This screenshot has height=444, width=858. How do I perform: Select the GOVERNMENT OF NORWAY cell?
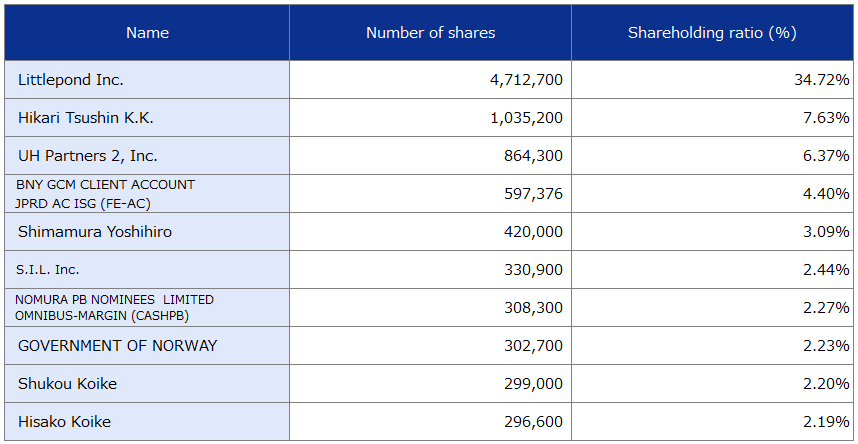click(x=147, y=345)
